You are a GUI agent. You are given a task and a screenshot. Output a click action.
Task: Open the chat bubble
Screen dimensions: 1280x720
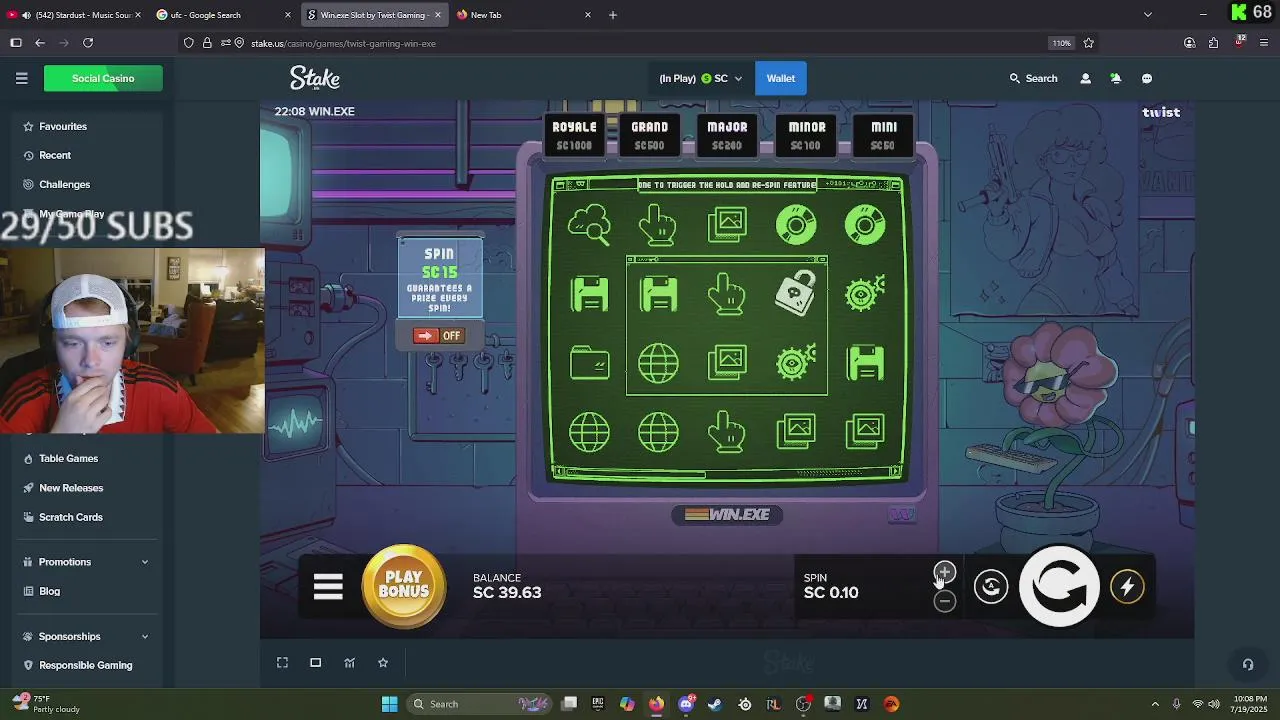(x=1147, y=78)
